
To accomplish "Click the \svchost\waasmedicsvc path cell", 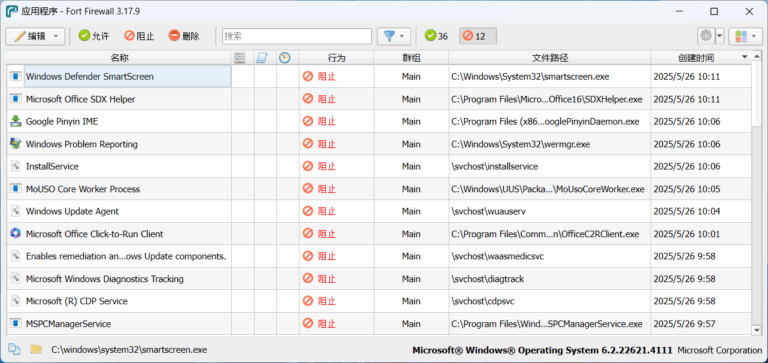I will [x=550, y=256].
